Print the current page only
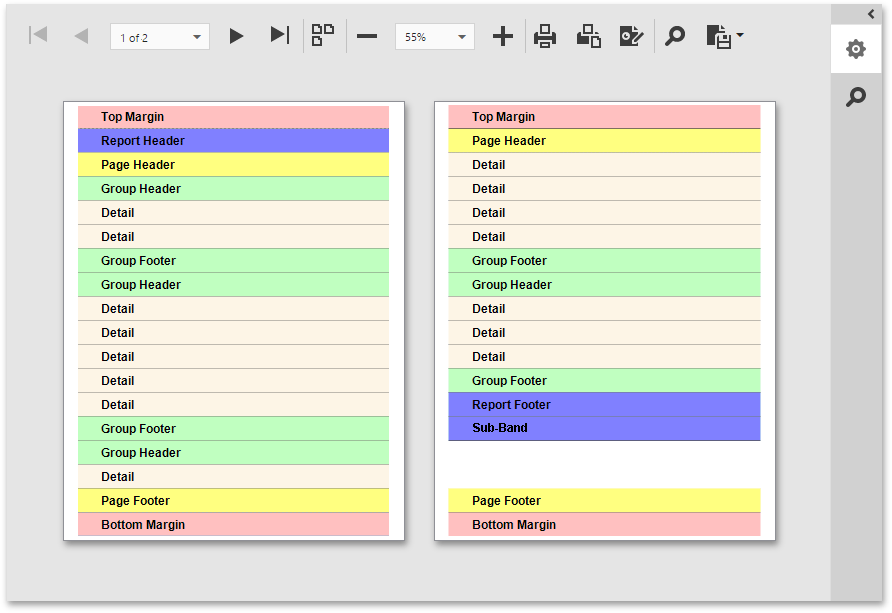892x613 pixels. (588, 36)
